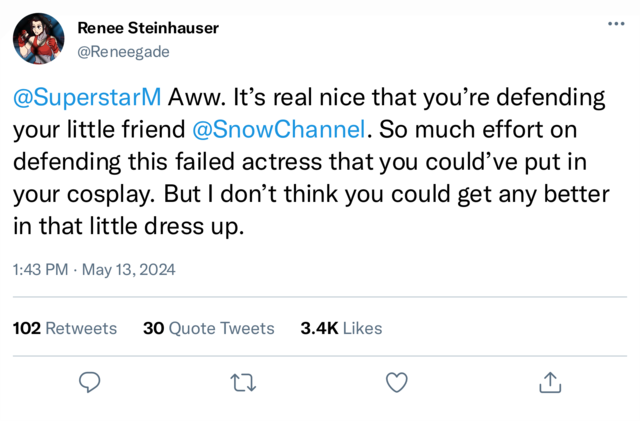Screen dimensions: 640x421
Task: Click the tweet's last line "in that little dress up."
Action: (x=128, y=225)
